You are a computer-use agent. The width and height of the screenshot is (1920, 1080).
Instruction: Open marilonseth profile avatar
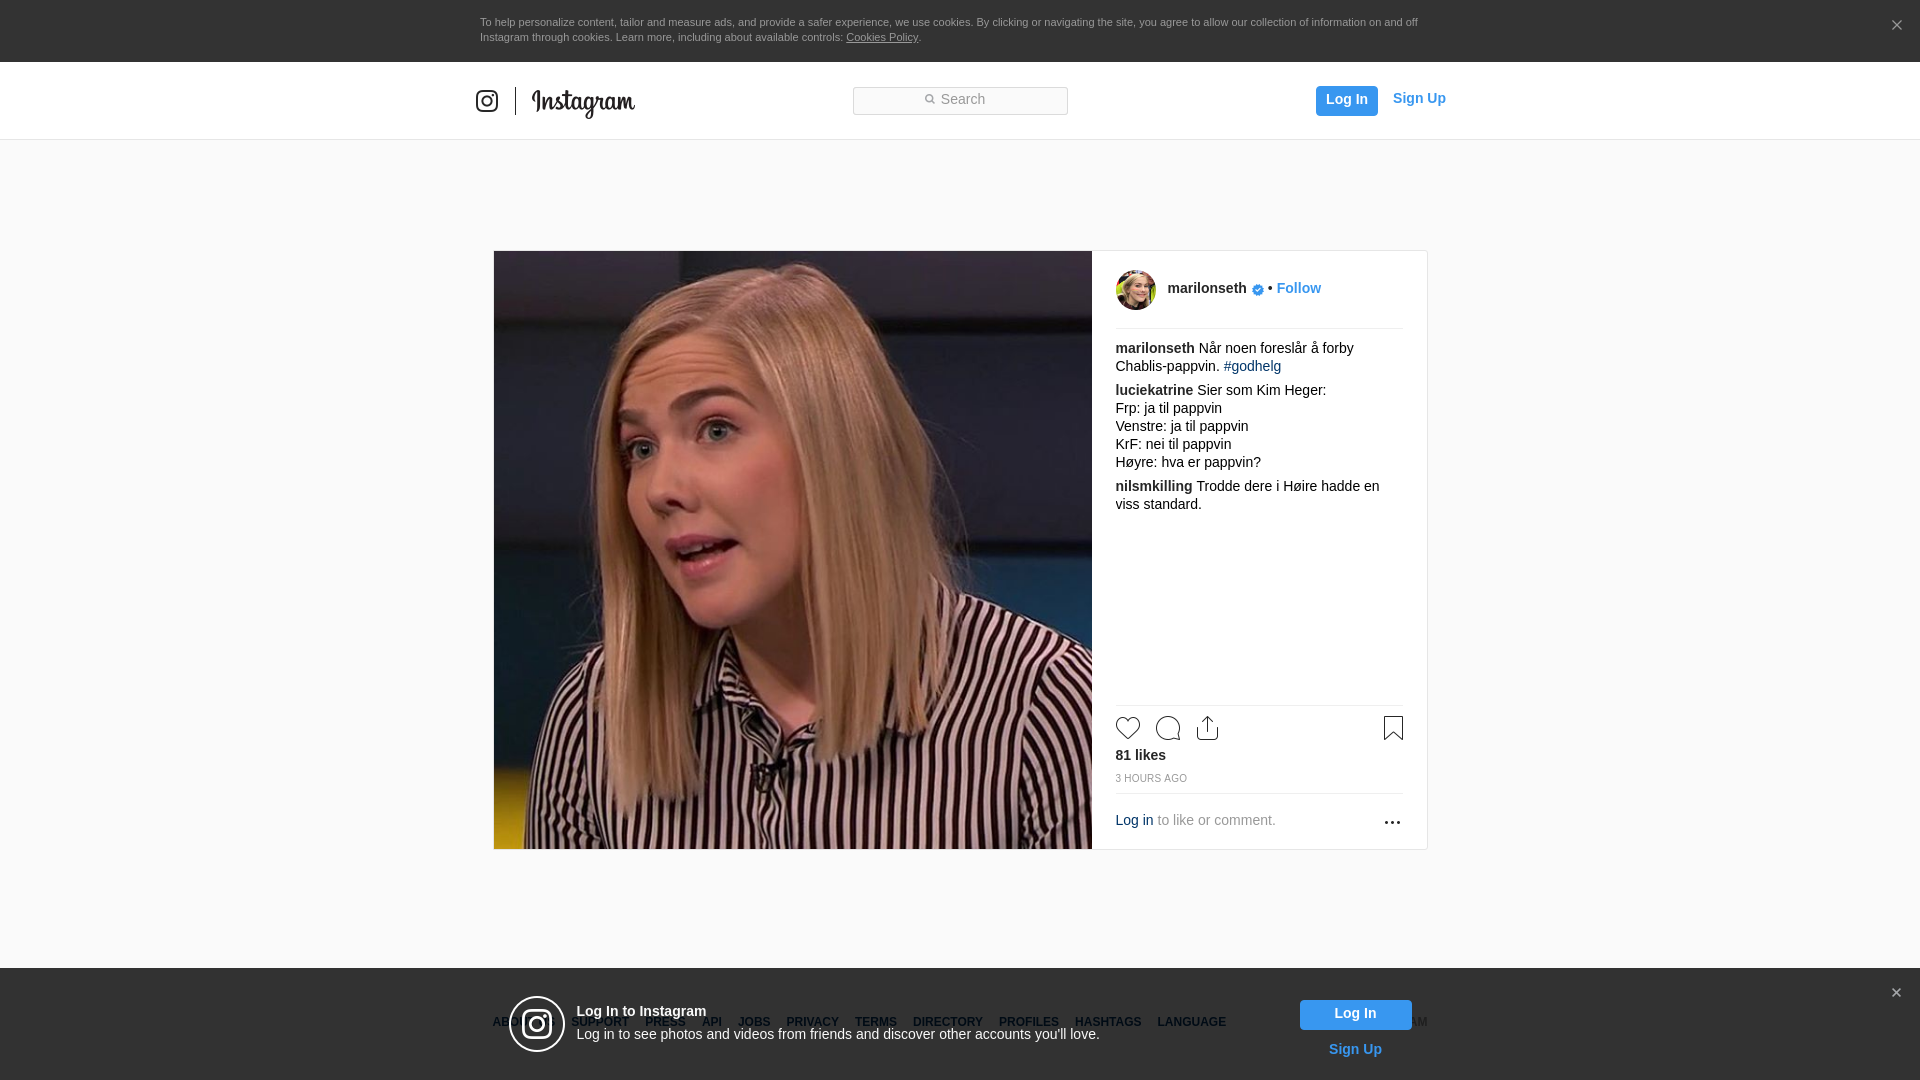click(1135, 290)
